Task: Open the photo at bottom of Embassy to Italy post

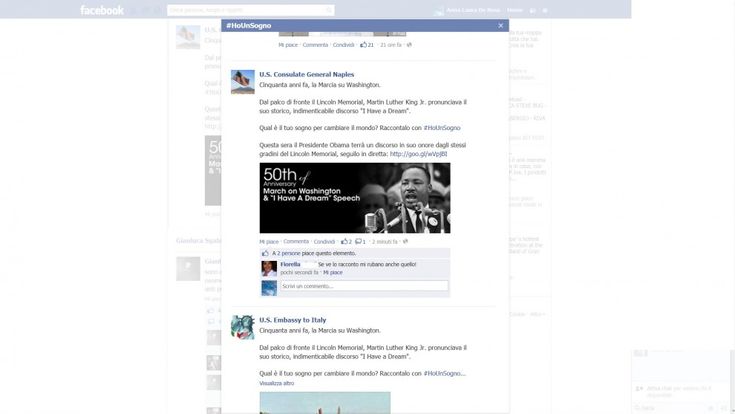Action: 325,403
